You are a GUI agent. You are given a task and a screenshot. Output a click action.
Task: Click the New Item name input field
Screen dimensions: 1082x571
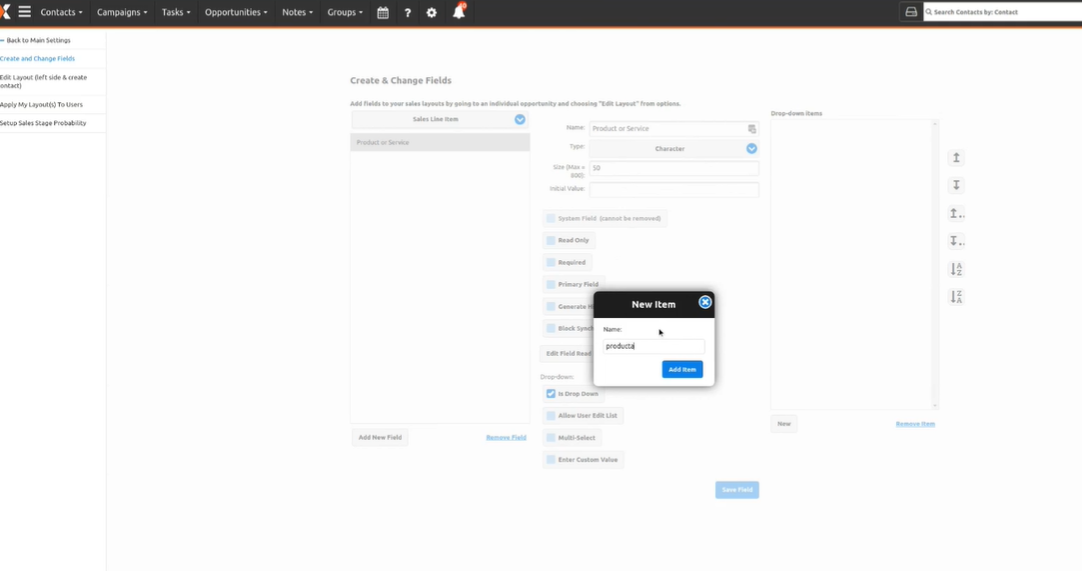pyautogui.click(x=654, y=346)
